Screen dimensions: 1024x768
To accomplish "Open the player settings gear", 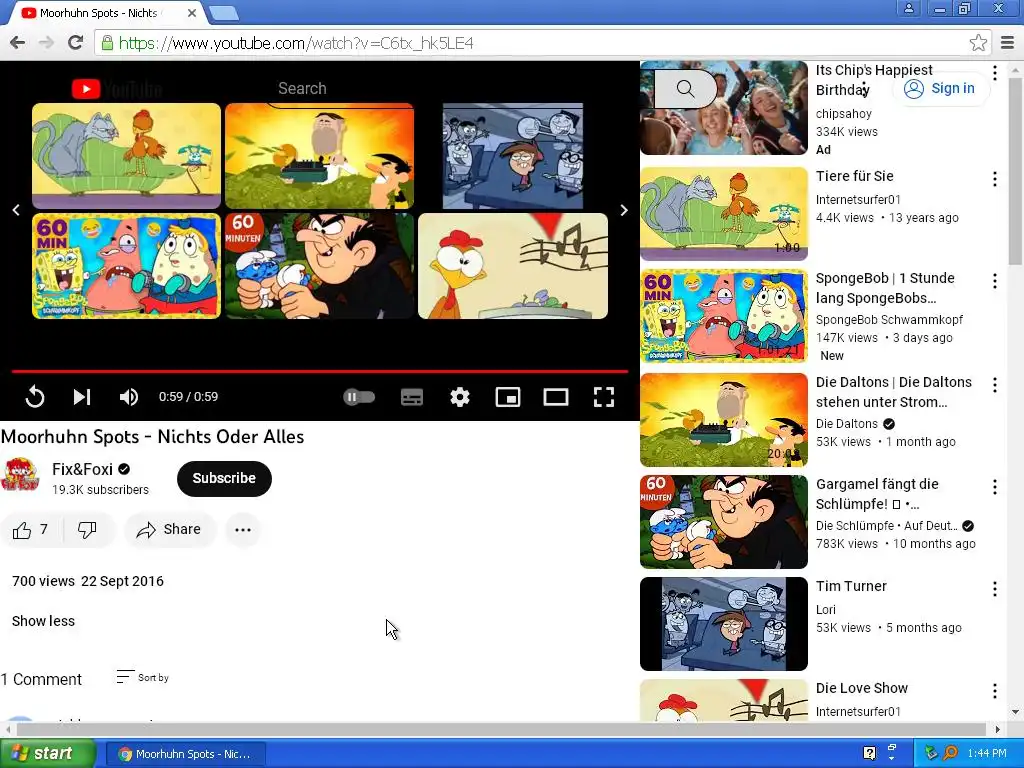I will 460,396.
